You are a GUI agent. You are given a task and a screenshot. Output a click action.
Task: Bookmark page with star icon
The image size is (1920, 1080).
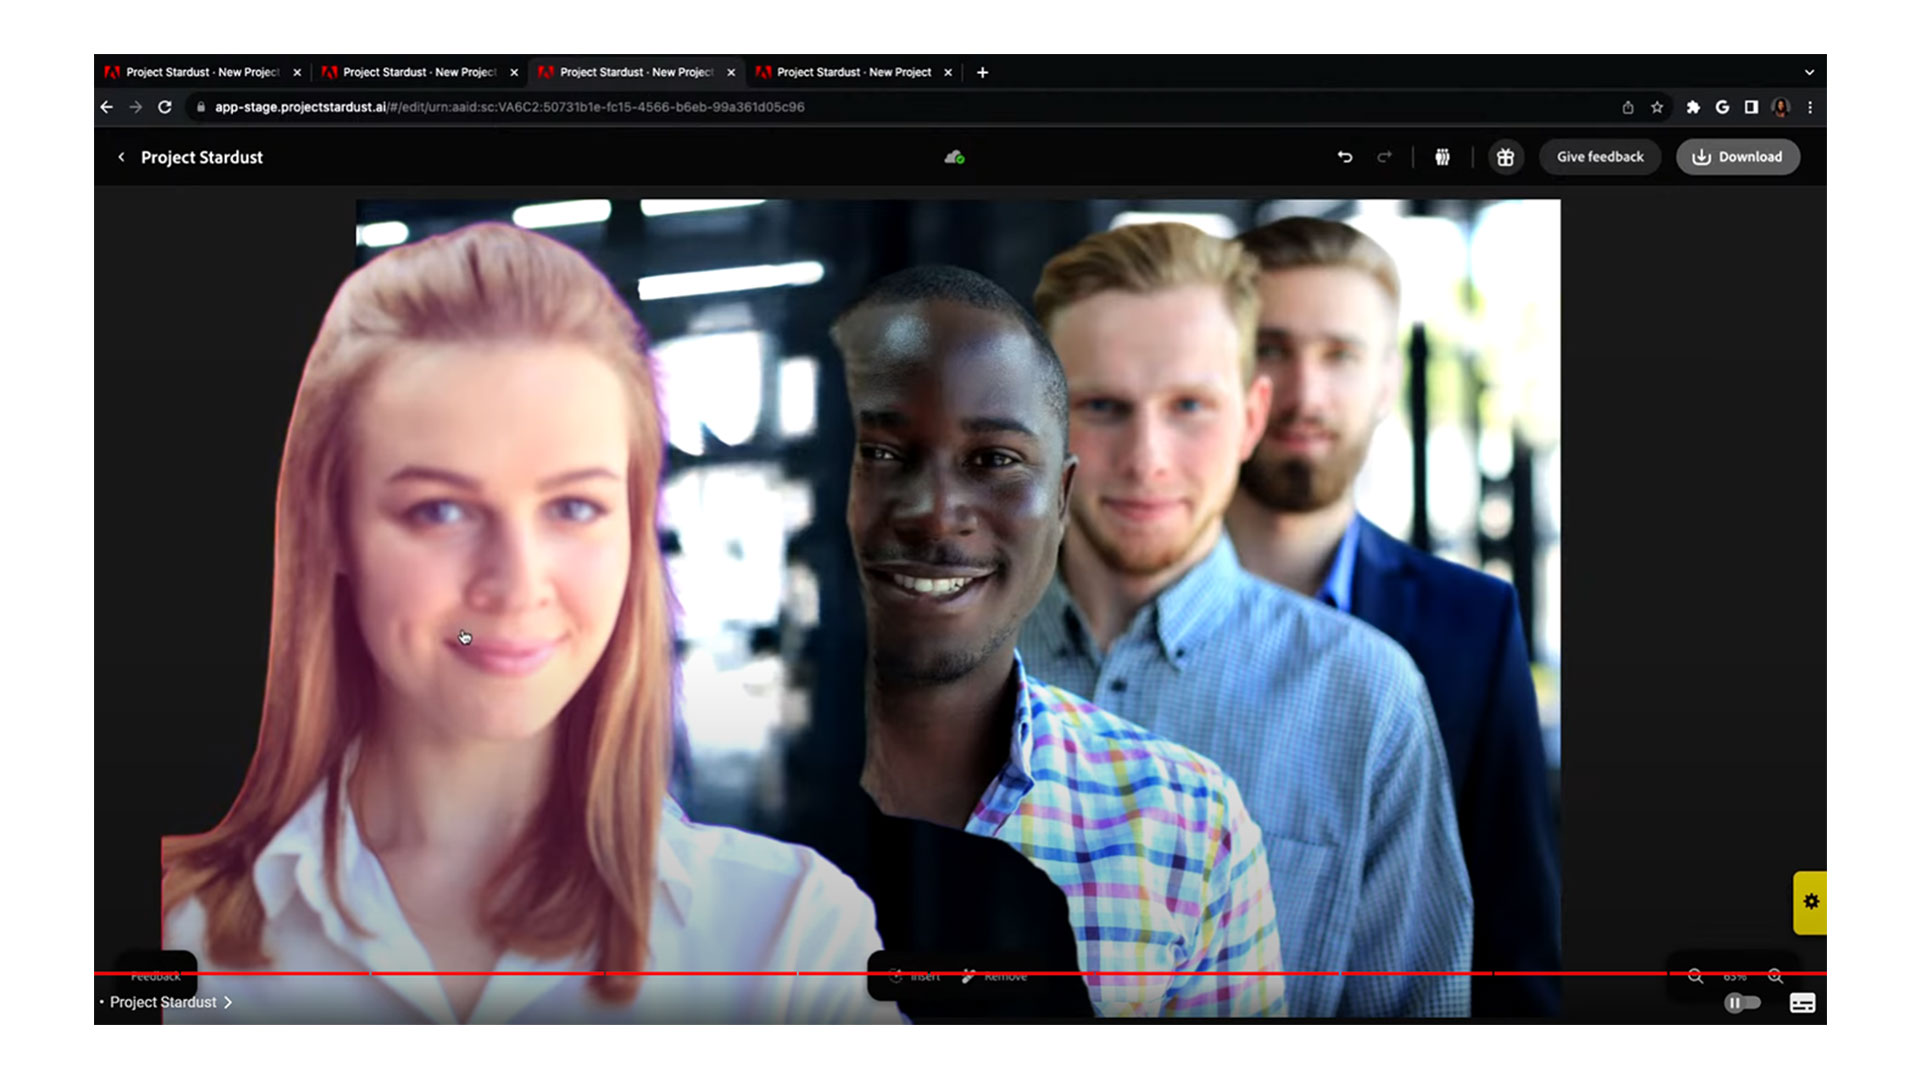tap(1657, 107)
